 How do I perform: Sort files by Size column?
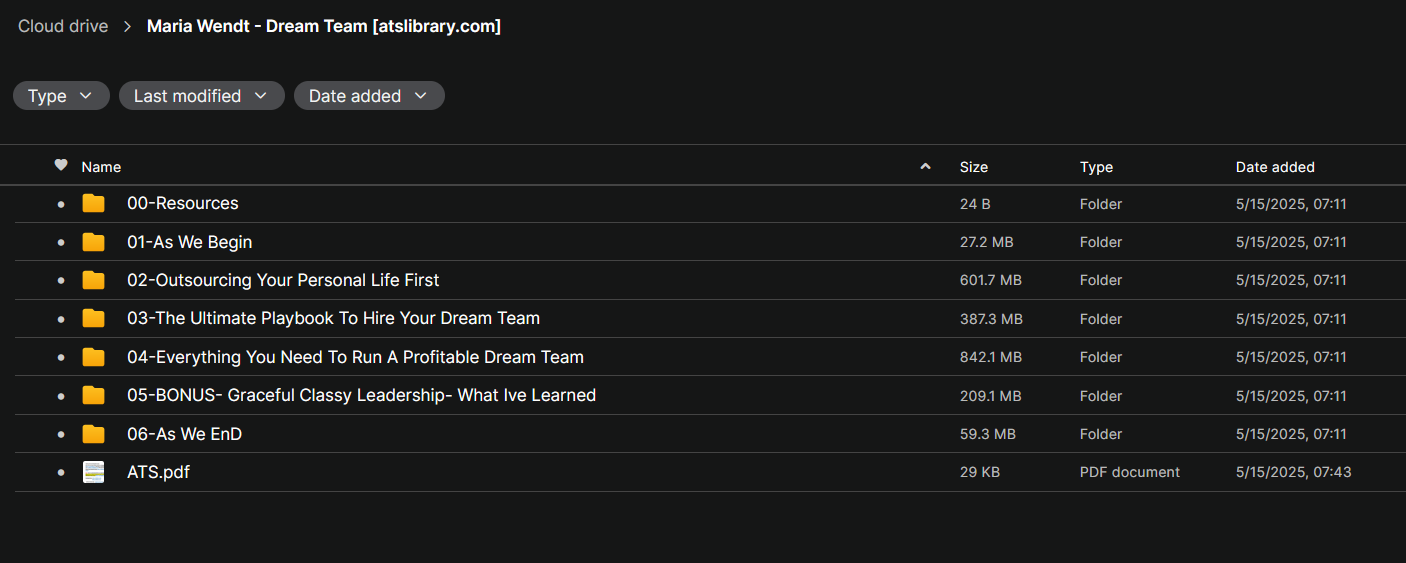click(973, 167)
